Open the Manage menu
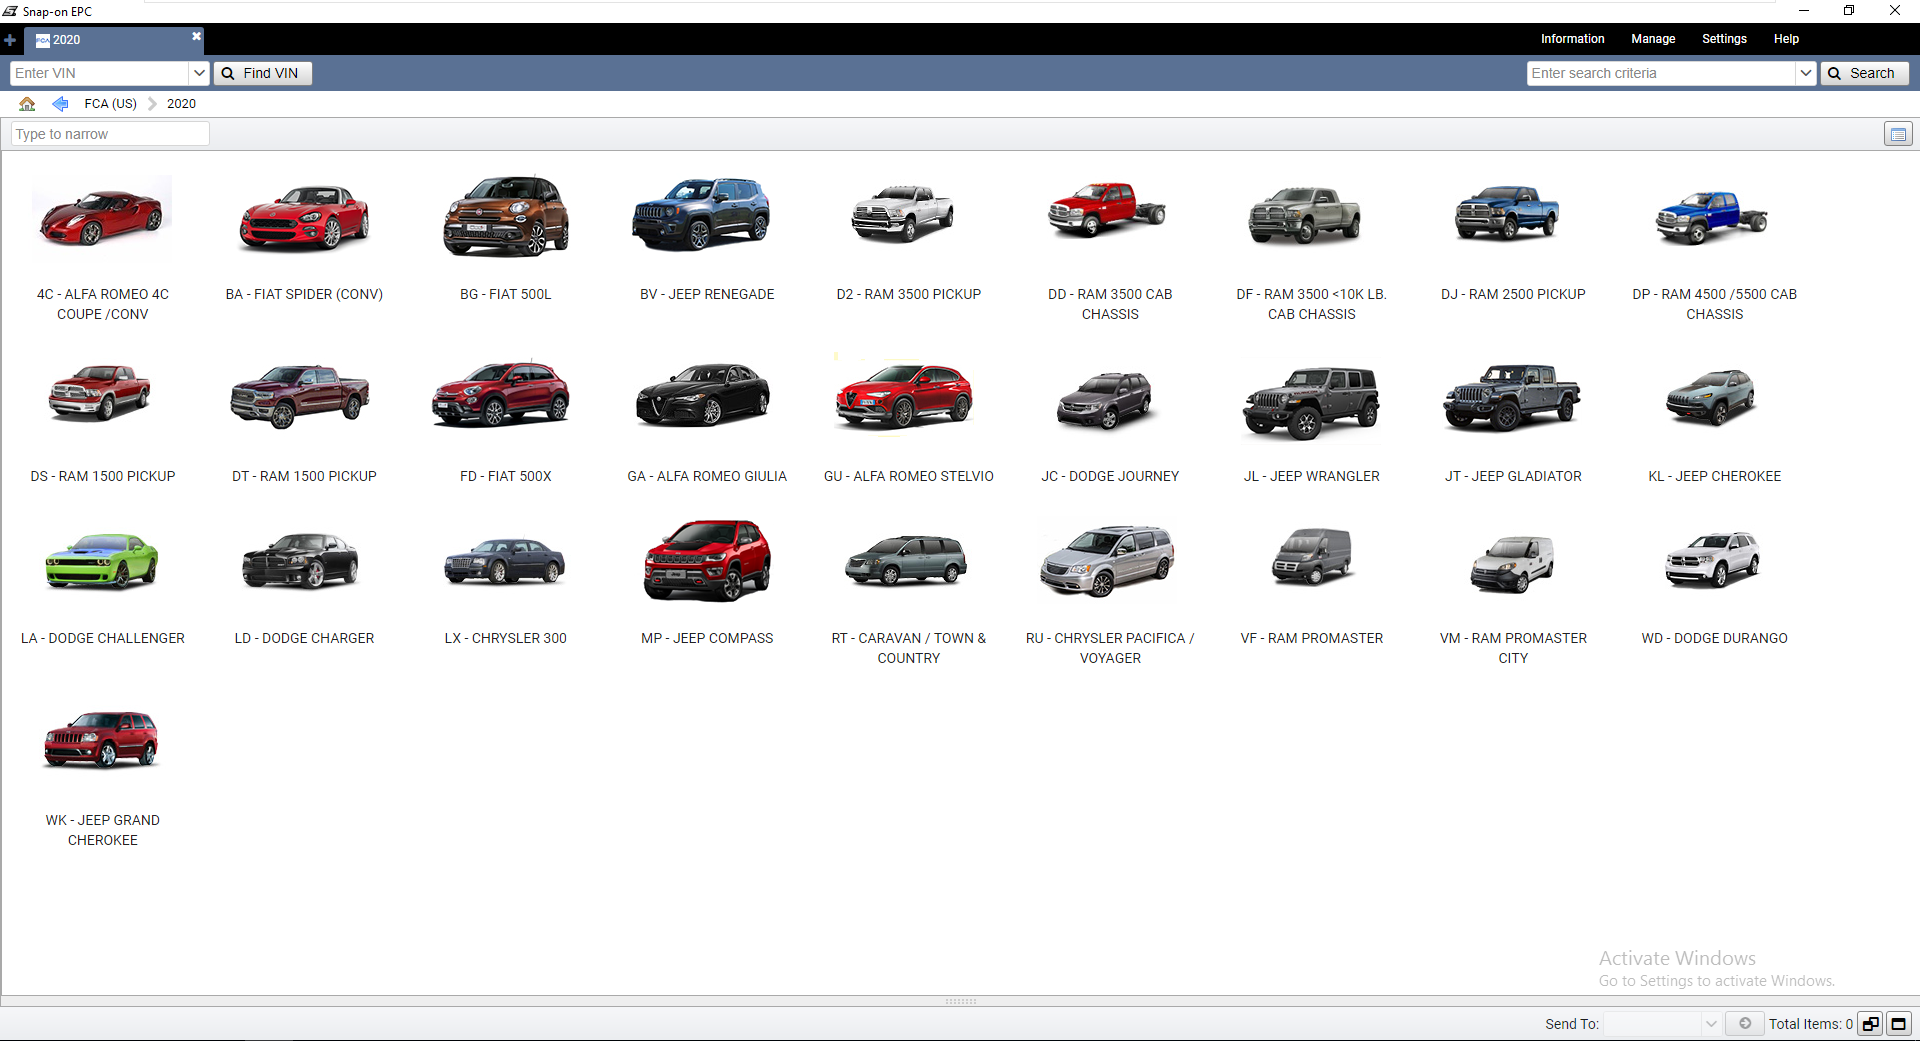 tap(1653, 39)
